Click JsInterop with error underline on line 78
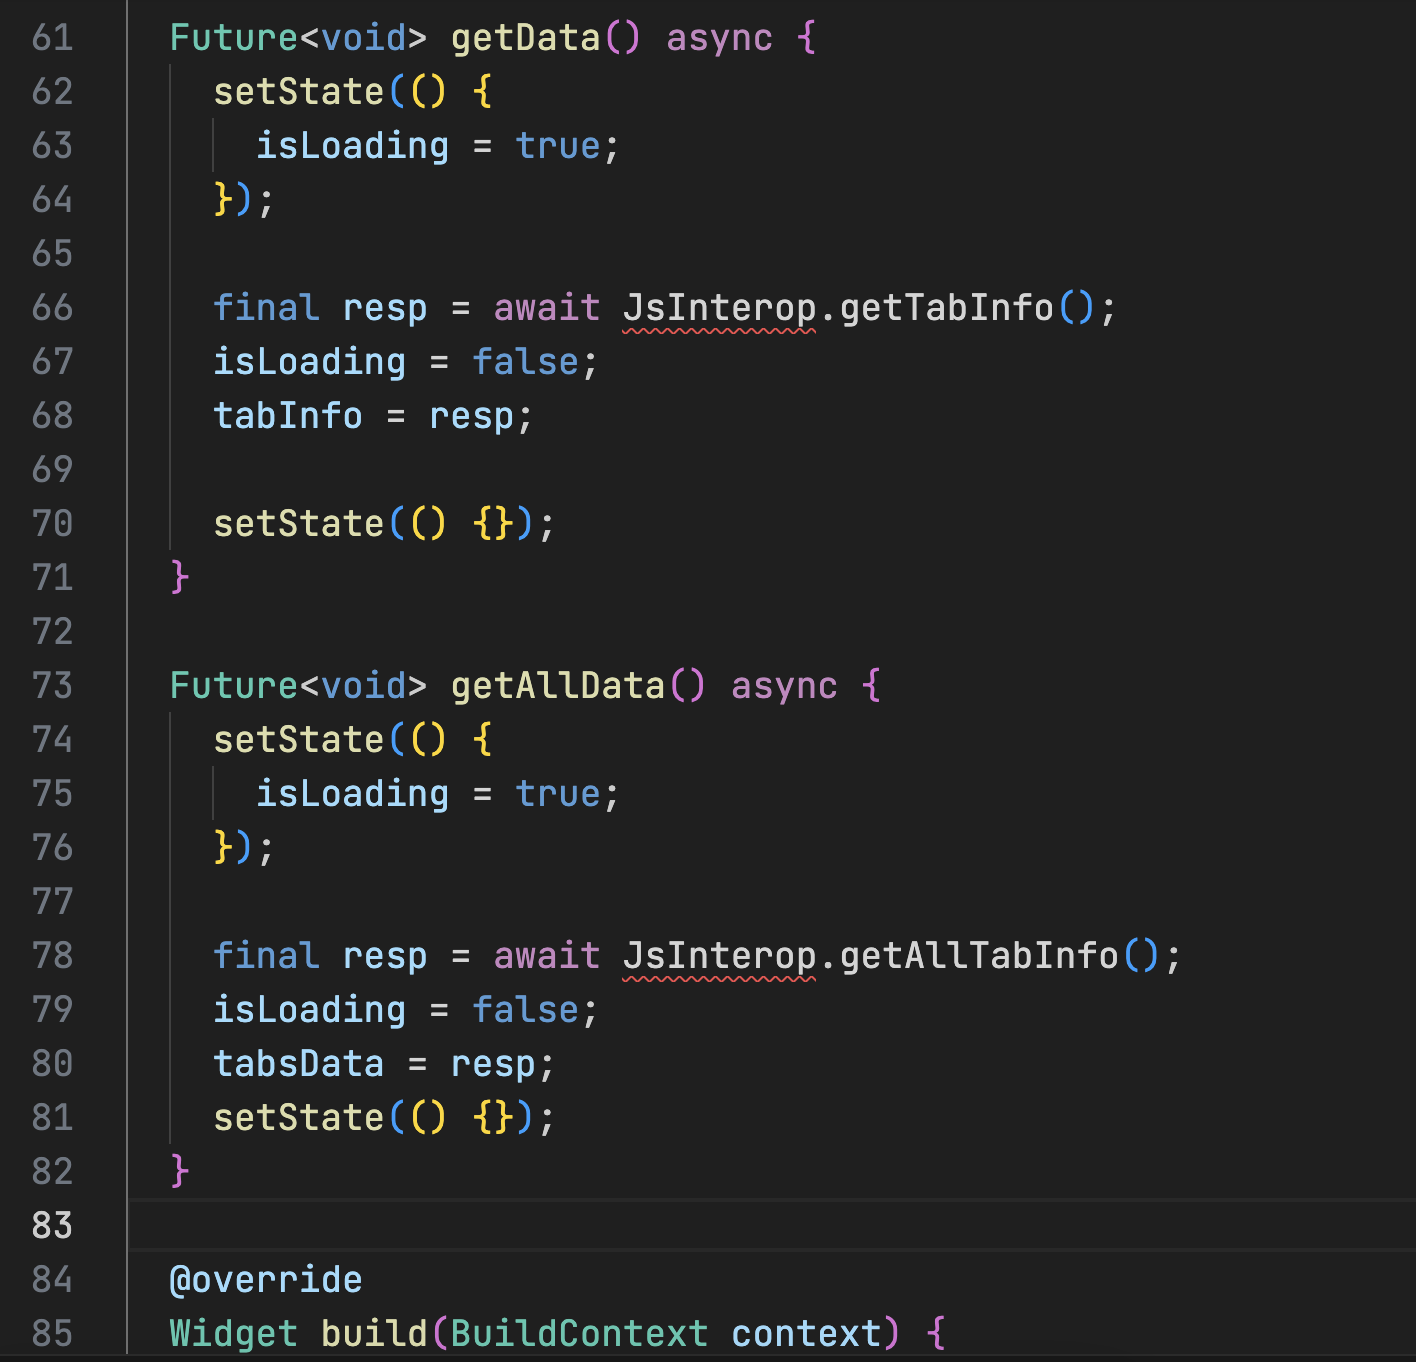This screenshot has height=1362, width=1416. [718, 956]
